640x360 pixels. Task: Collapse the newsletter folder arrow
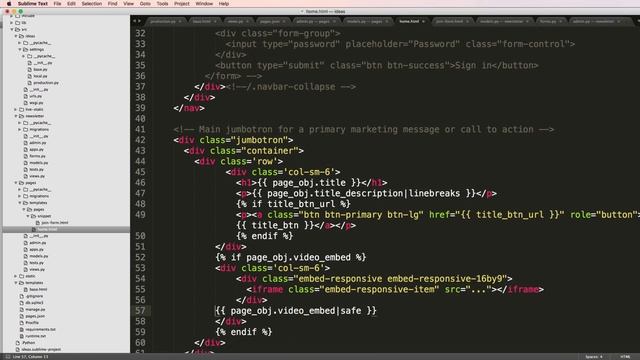click(16, 116)
